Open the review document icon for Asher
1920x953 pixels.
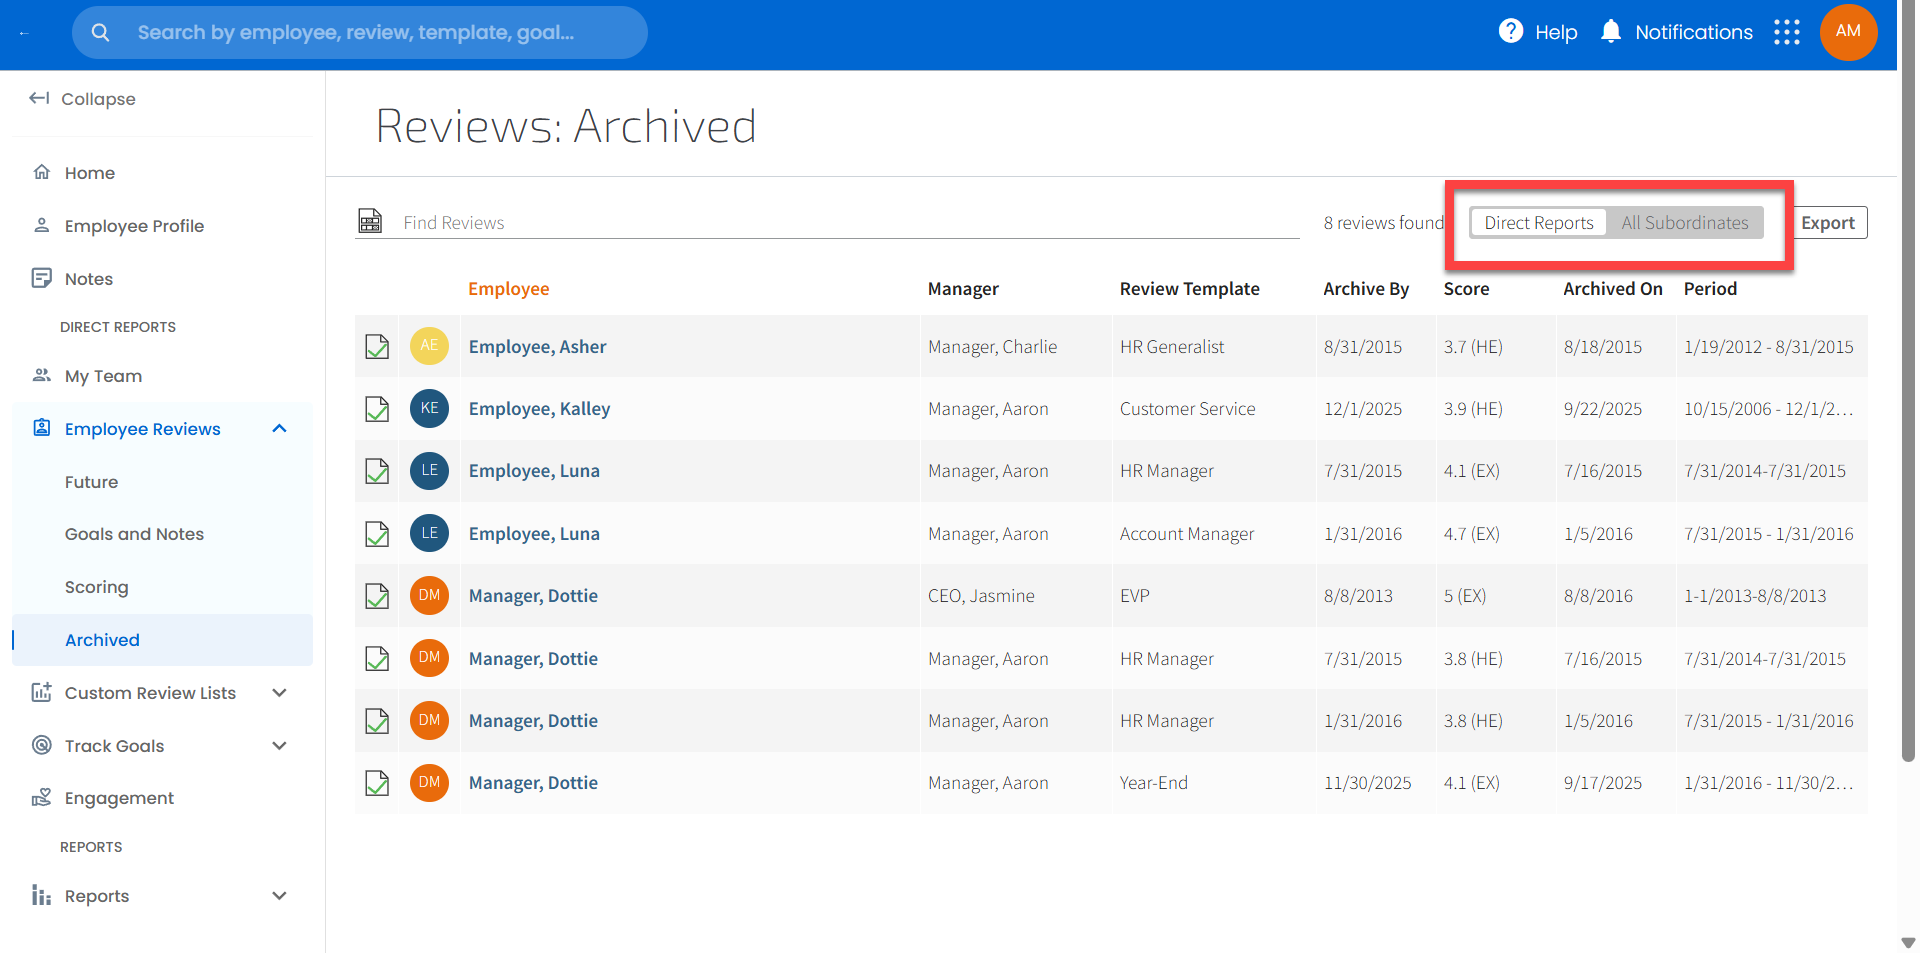[x=377, y=347]
